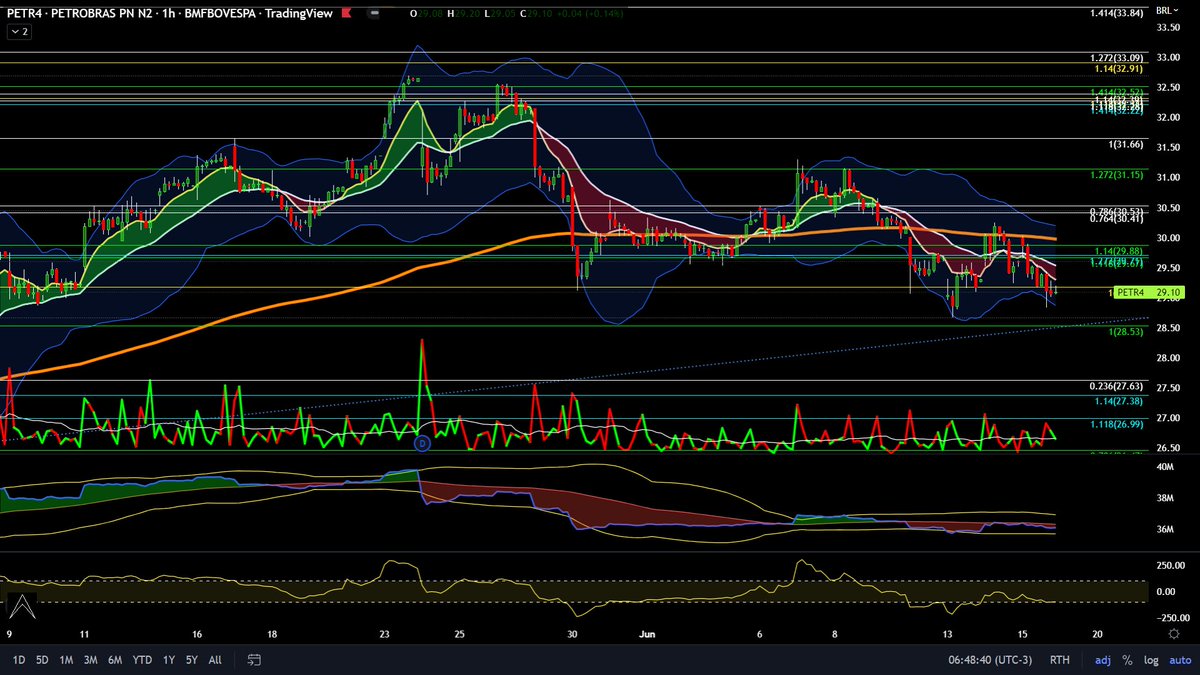Select the 1D date range

18,660
